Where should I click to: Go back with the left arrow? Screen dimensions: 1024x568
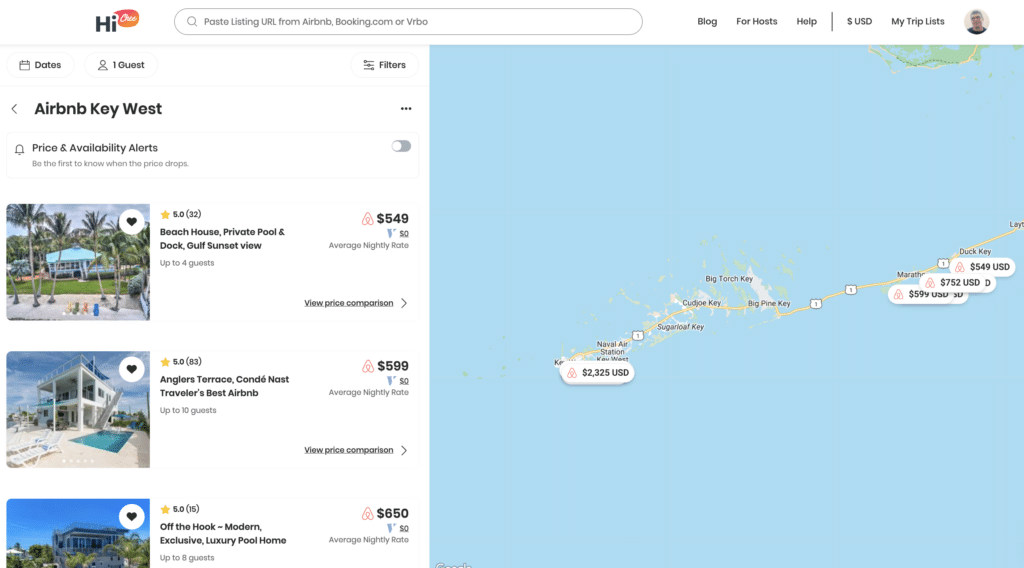pyautogui.click(x=14, y=109)
